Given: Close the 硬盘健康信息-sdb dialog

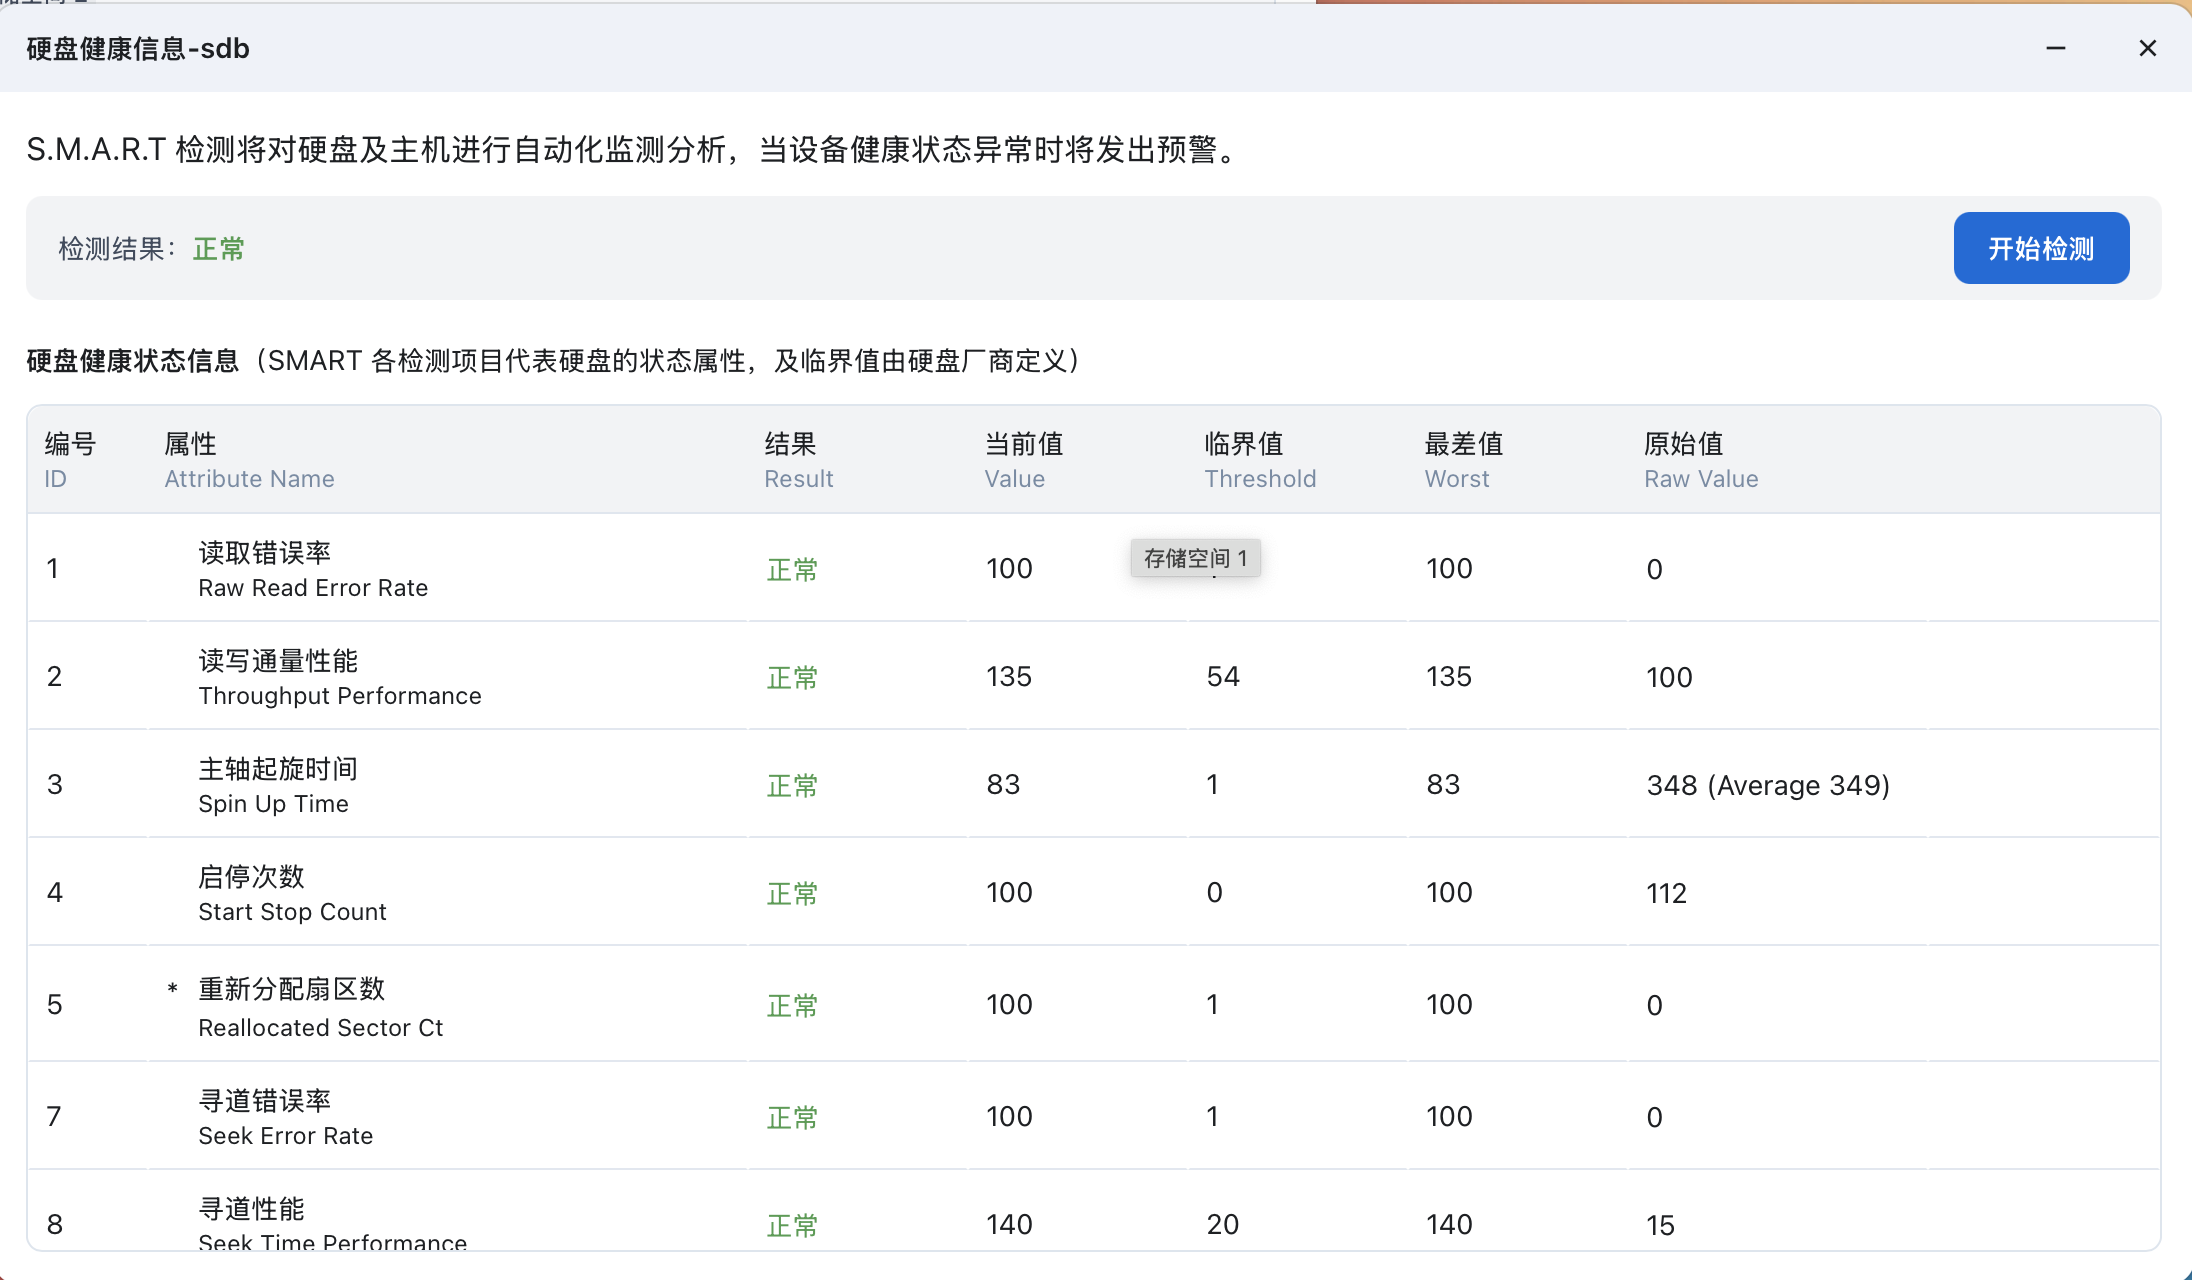Looking at the screenshot, I should 2147,48.
